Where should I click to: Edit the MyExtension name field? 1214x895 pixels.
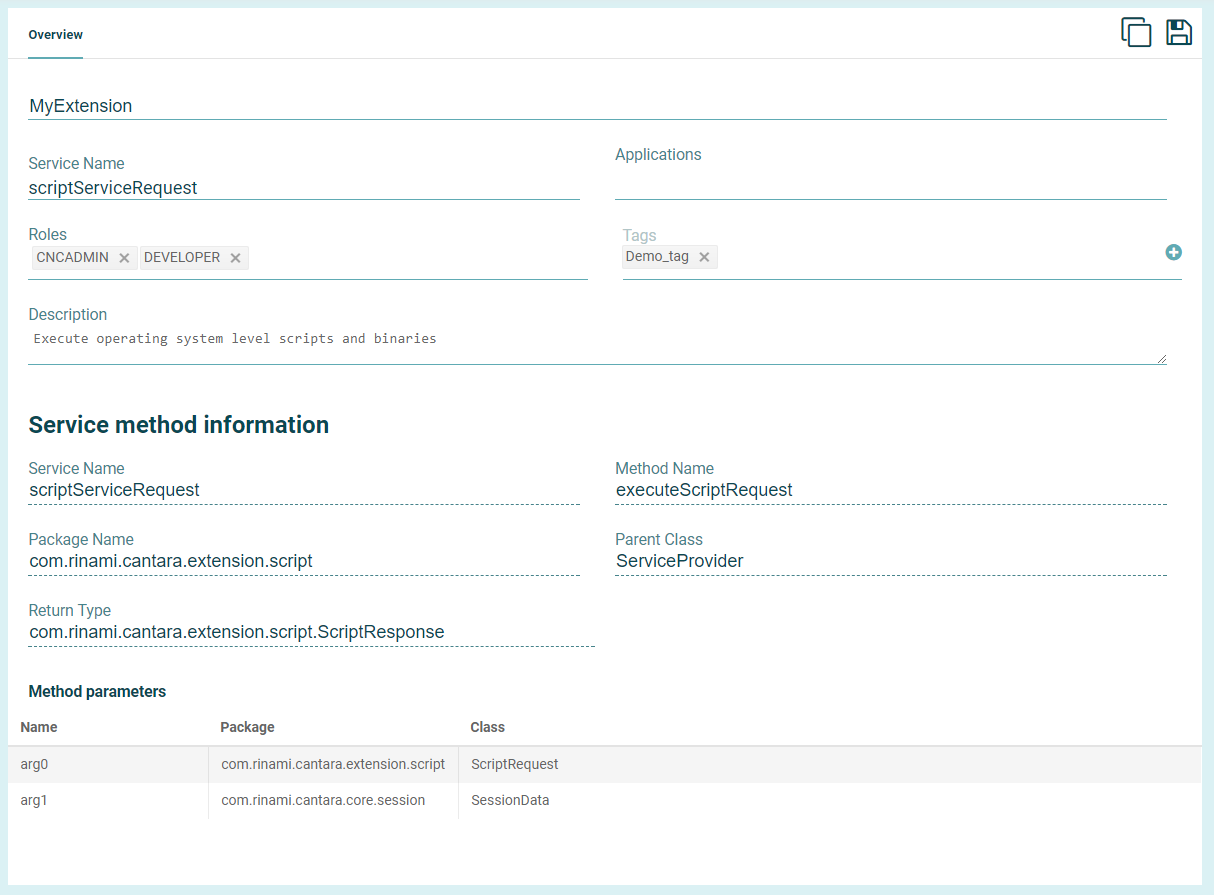tap(596, 106)
